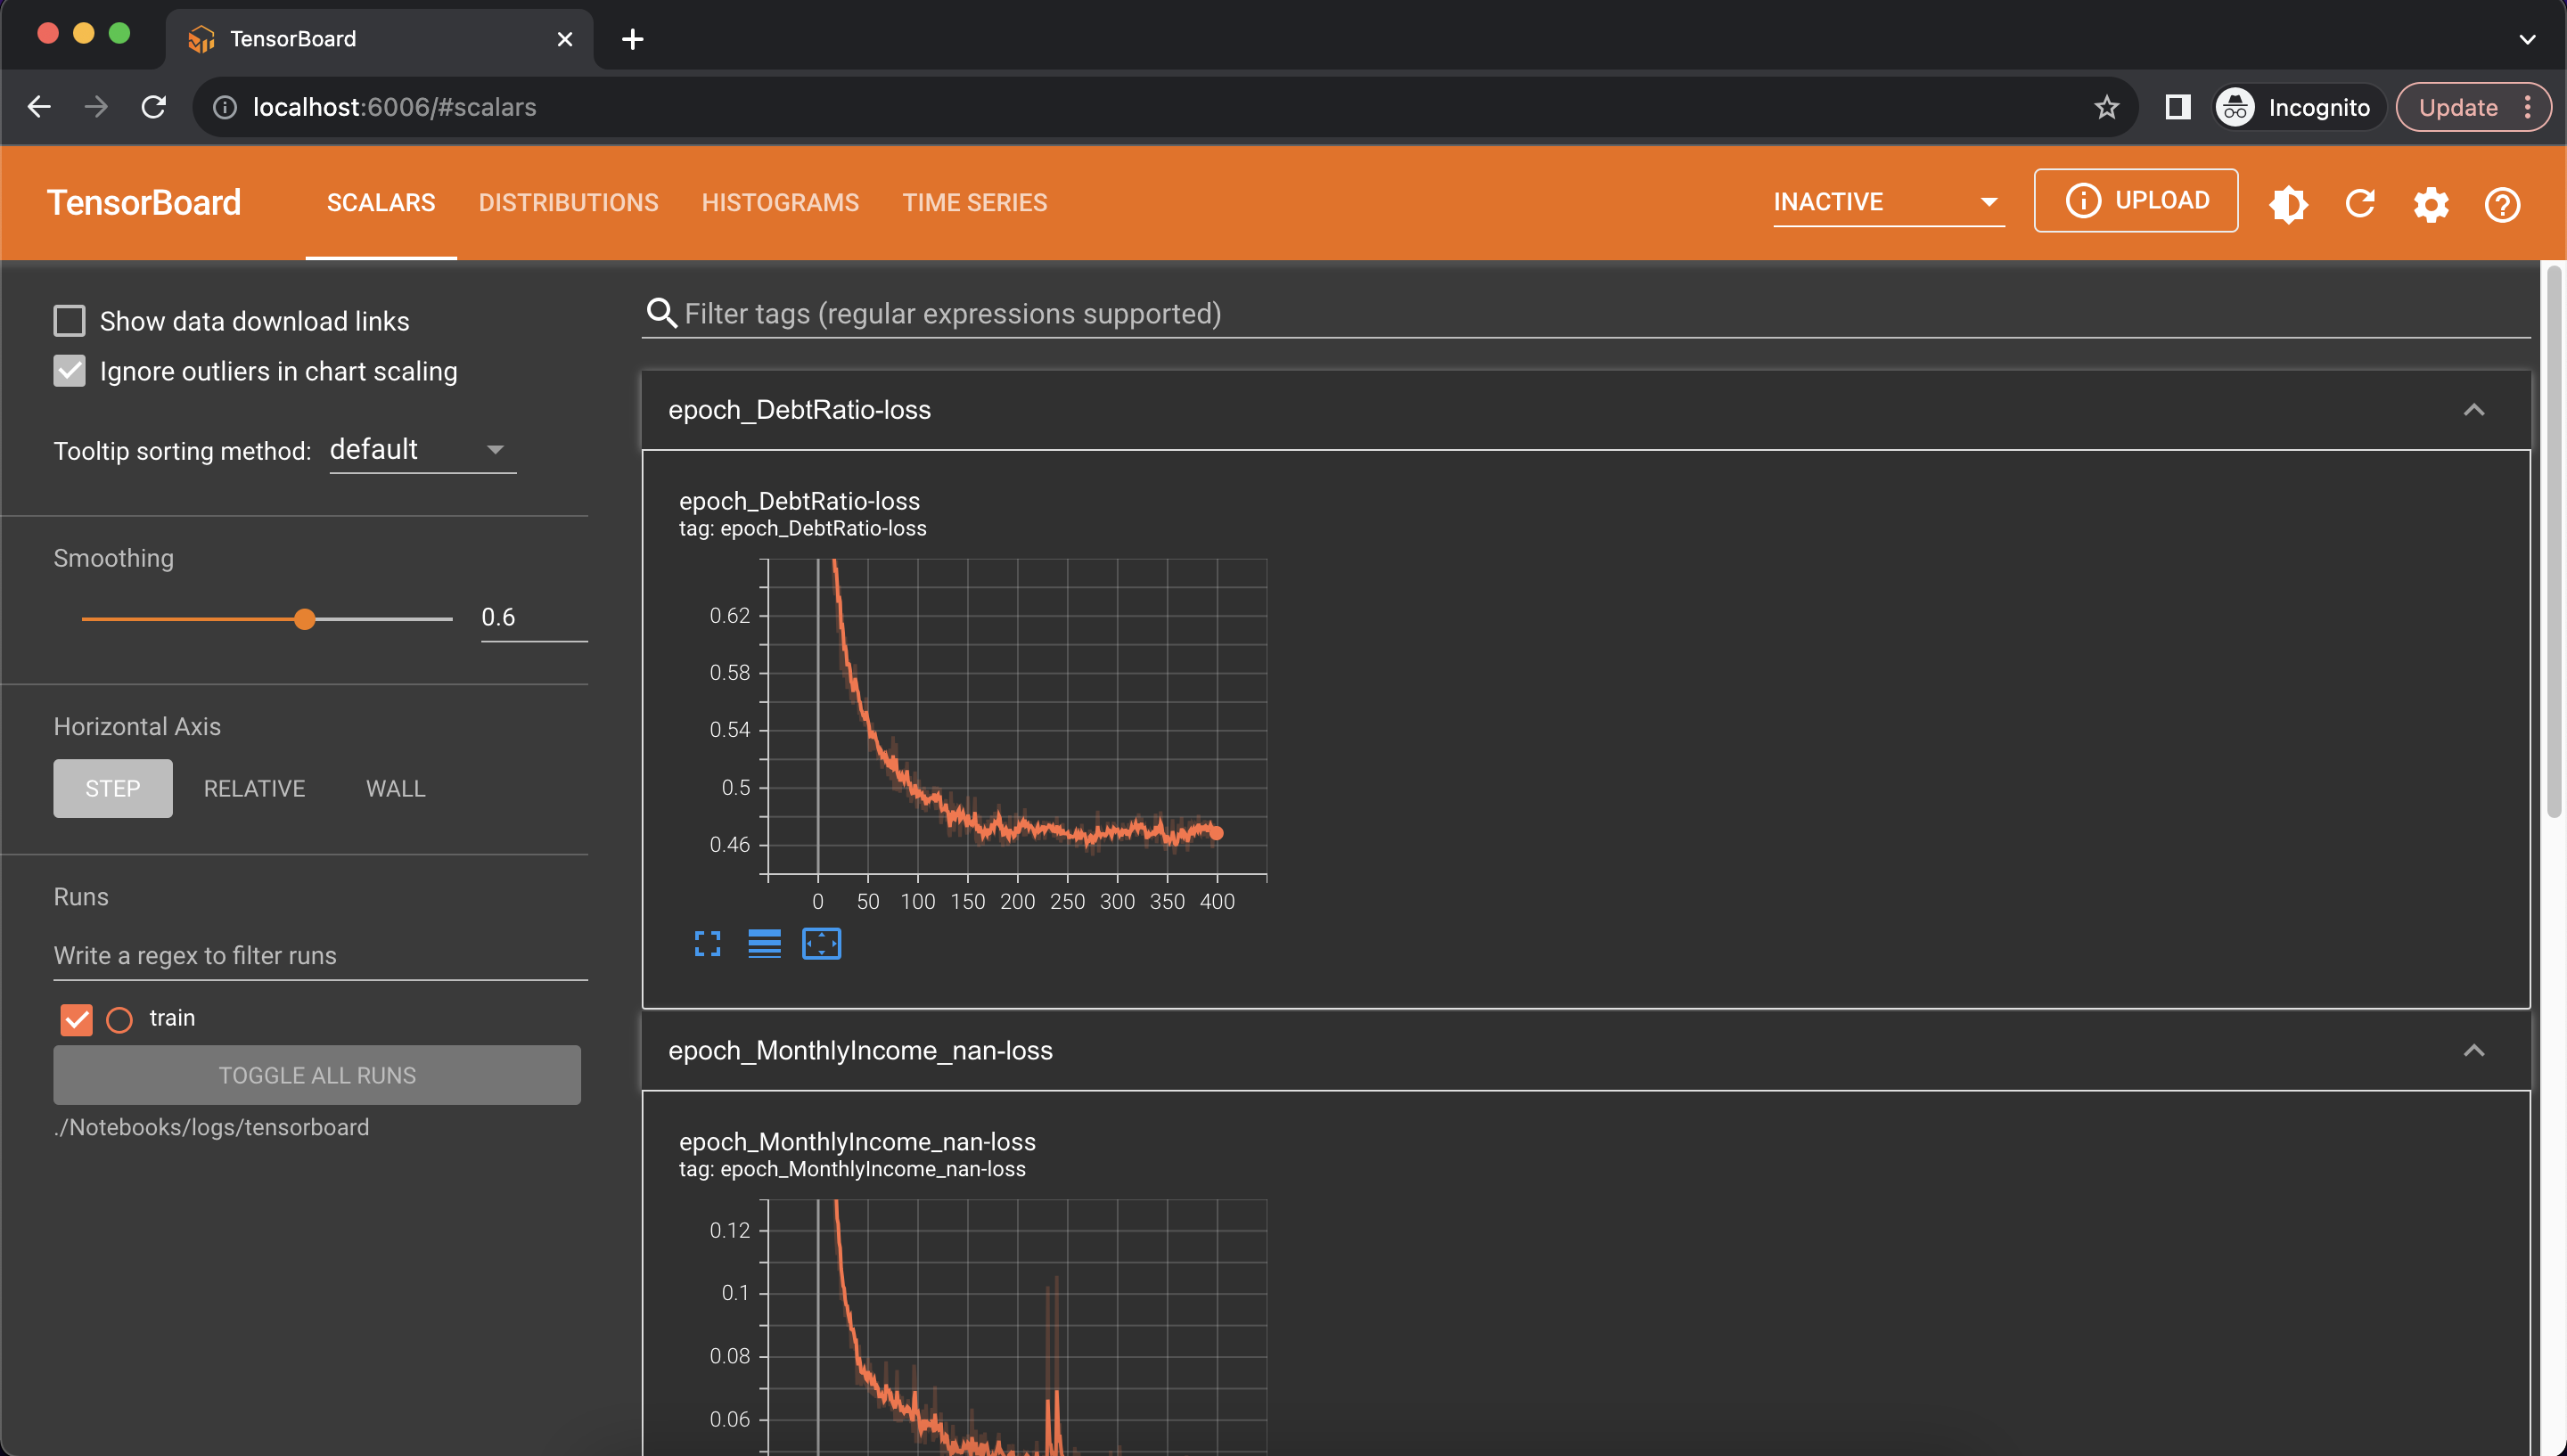Deselect the train run checkbox
2567x1456 pixels.
[x=75, y=1018]
